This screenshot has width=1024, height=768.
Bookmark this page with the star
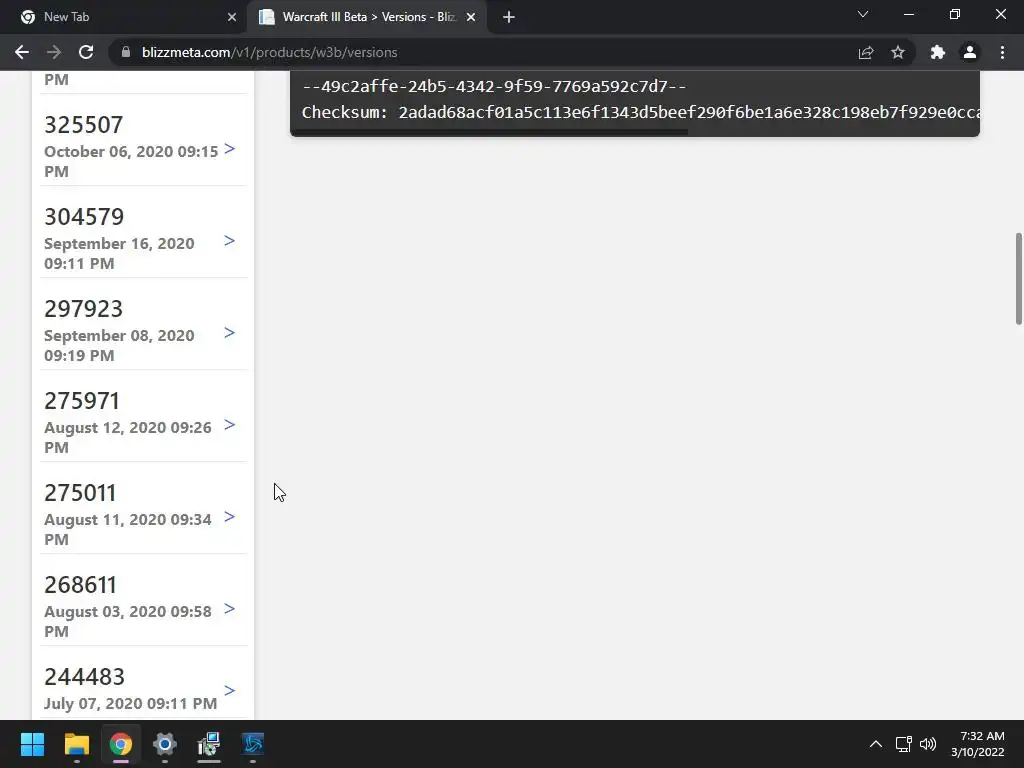(898, 52)
